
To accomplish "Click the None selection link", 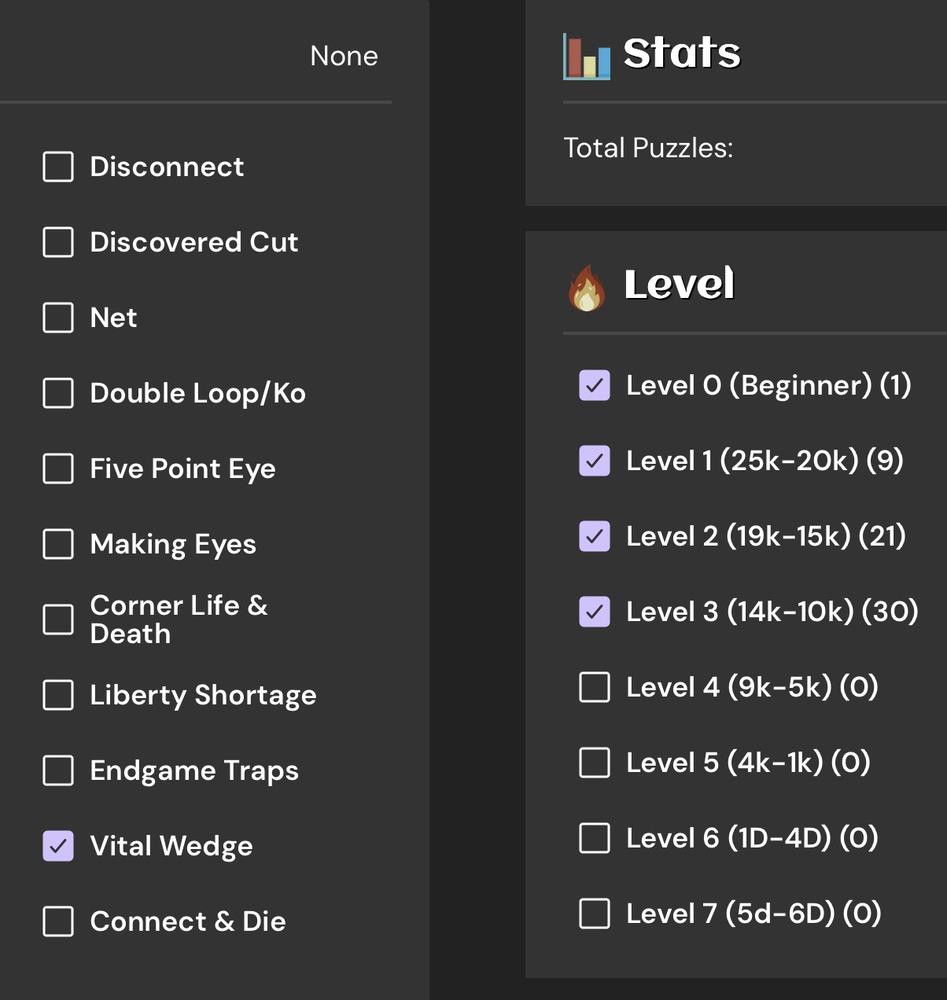I will click(344, 56).
